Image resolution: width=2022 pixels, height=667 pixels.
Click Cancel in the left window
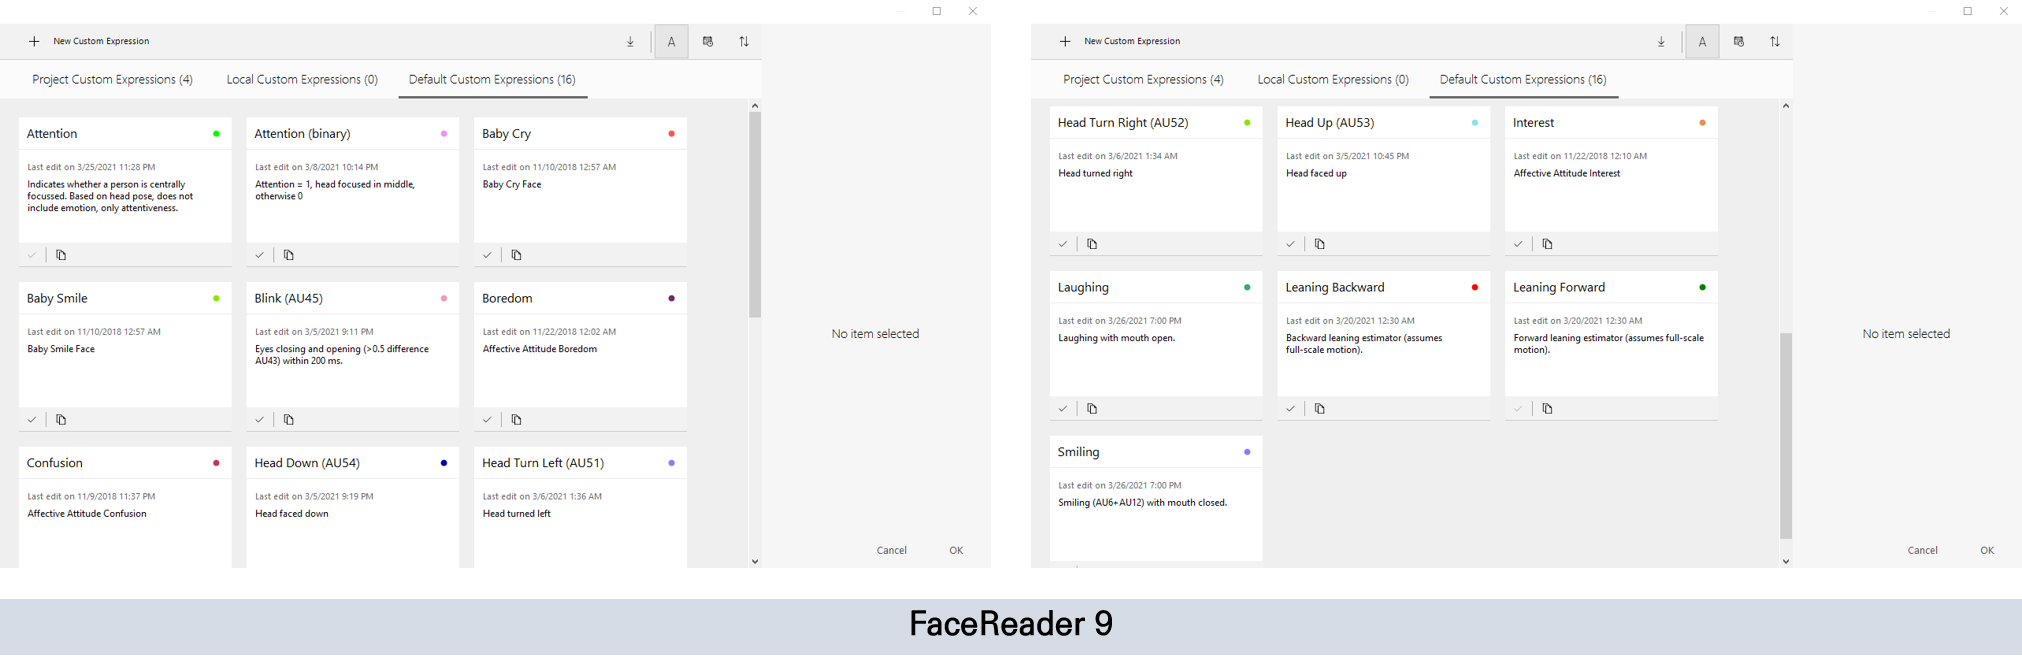[892, 550]
